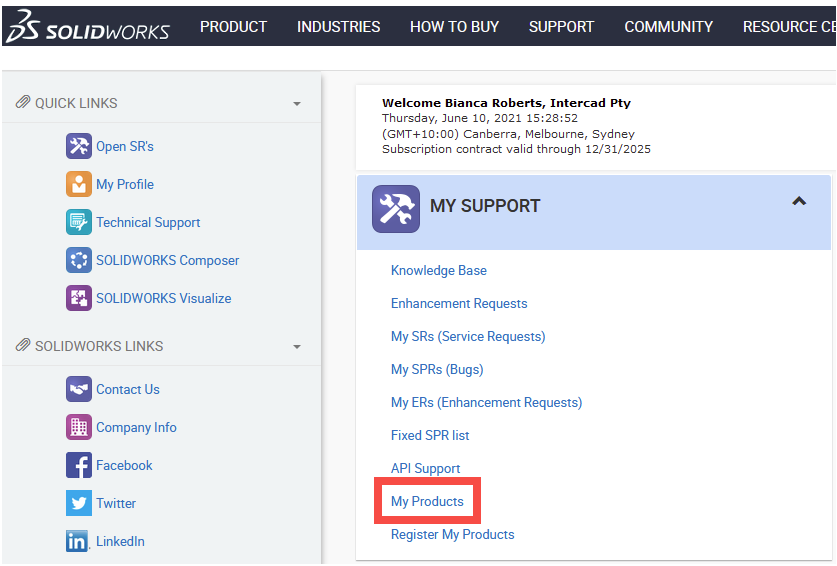Collapse the SOLIDWORKS Links section arrow
This screenshot has width=837, height=566.
[297, 347]
